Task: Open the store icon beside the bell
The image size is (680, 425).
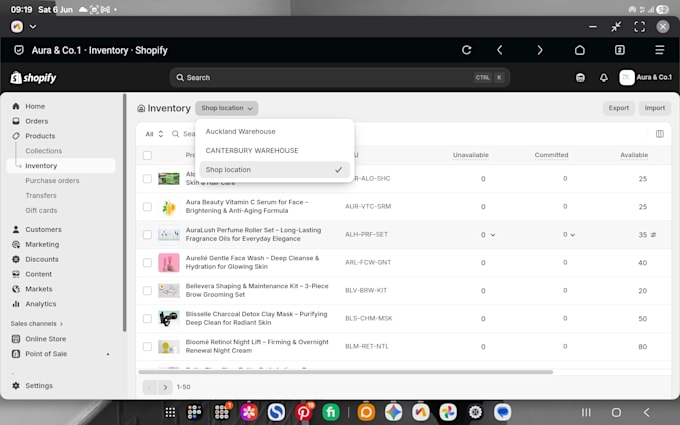Action: (580, 78)
